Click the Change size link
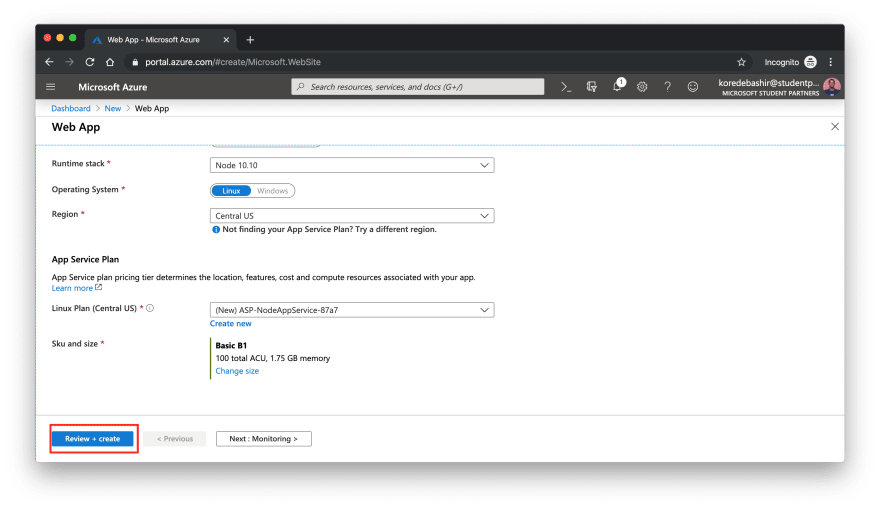880x509 pixels. coord(237,371)
